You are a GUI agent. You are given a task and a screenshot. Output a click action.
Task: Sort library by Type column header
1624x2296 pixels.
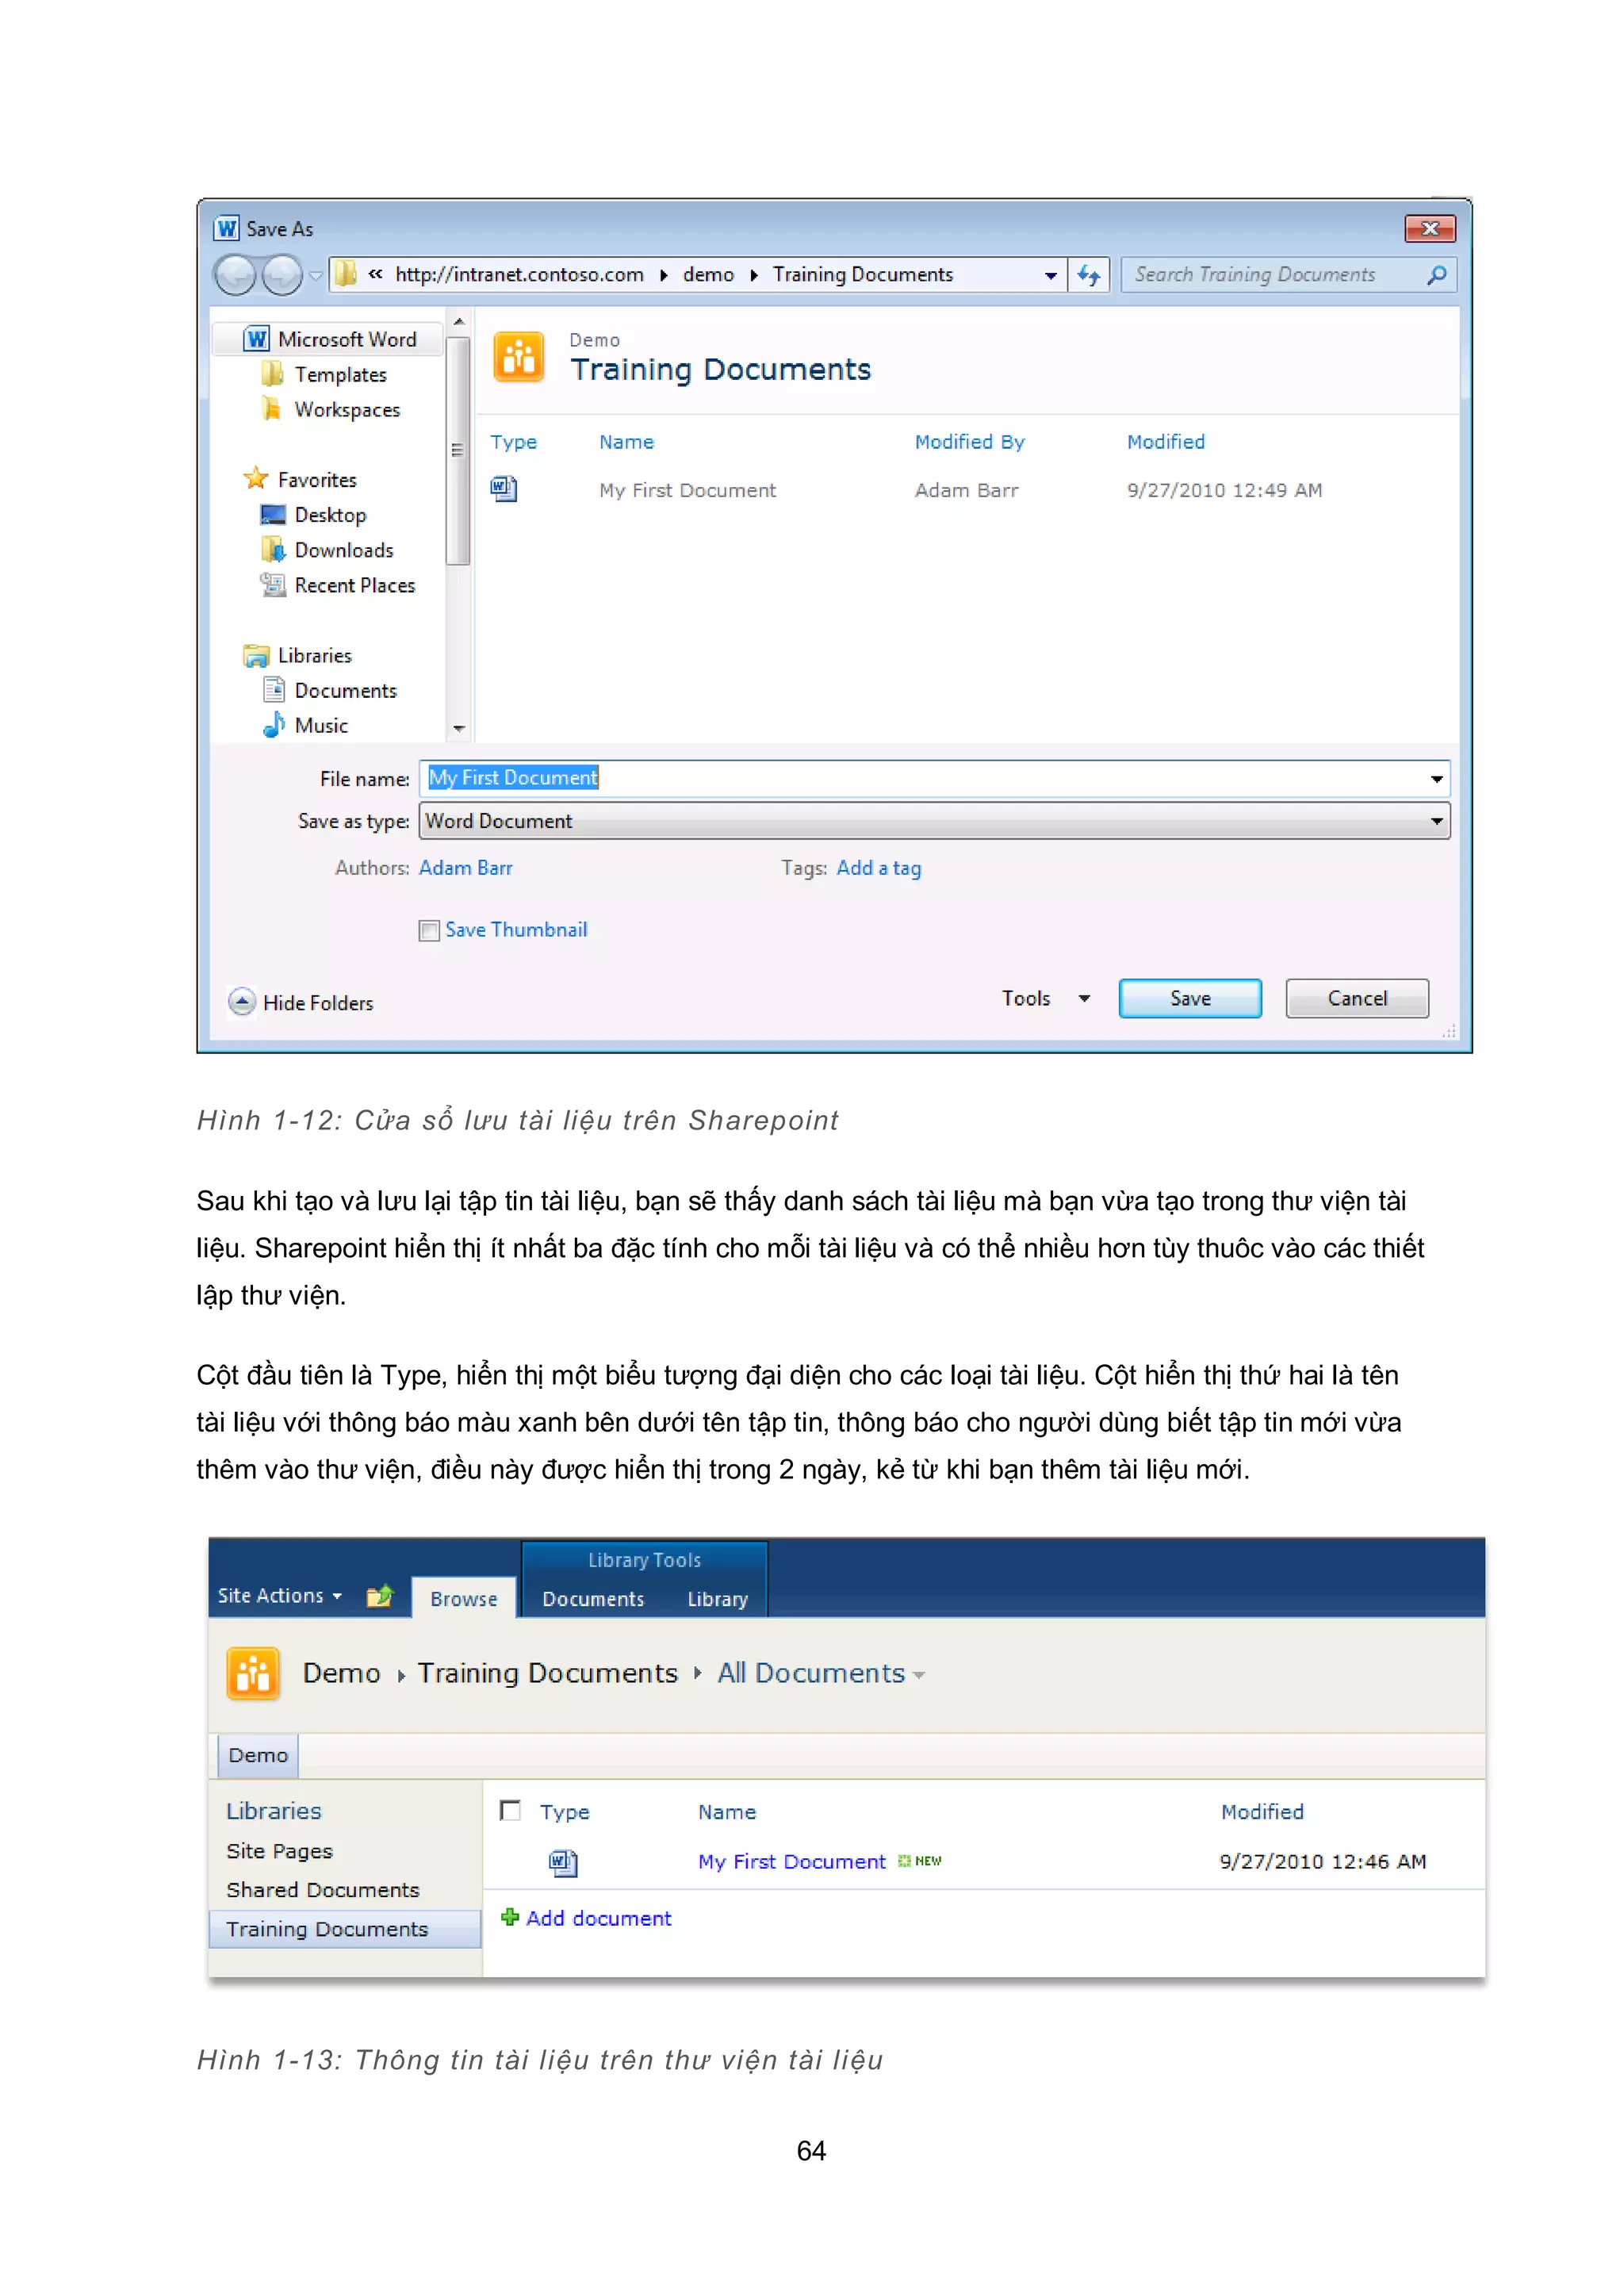coord(564,1812)
